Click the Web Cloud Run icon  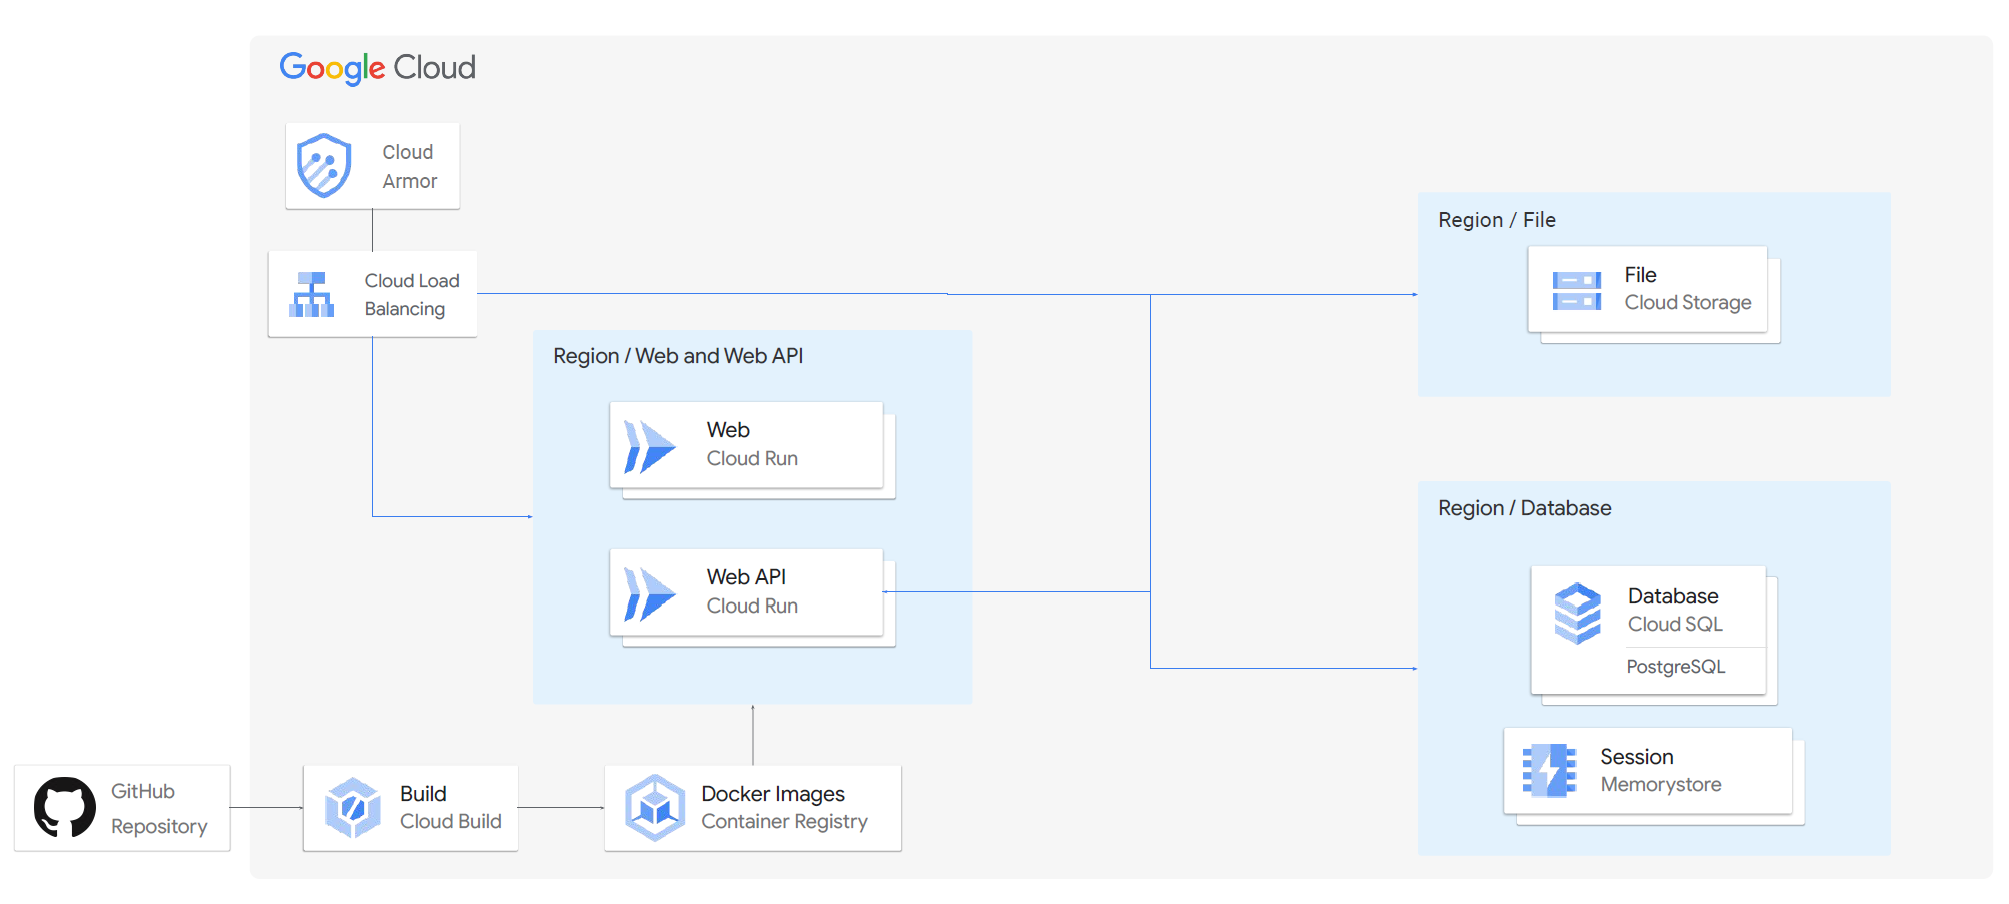(x=649, y=446)
